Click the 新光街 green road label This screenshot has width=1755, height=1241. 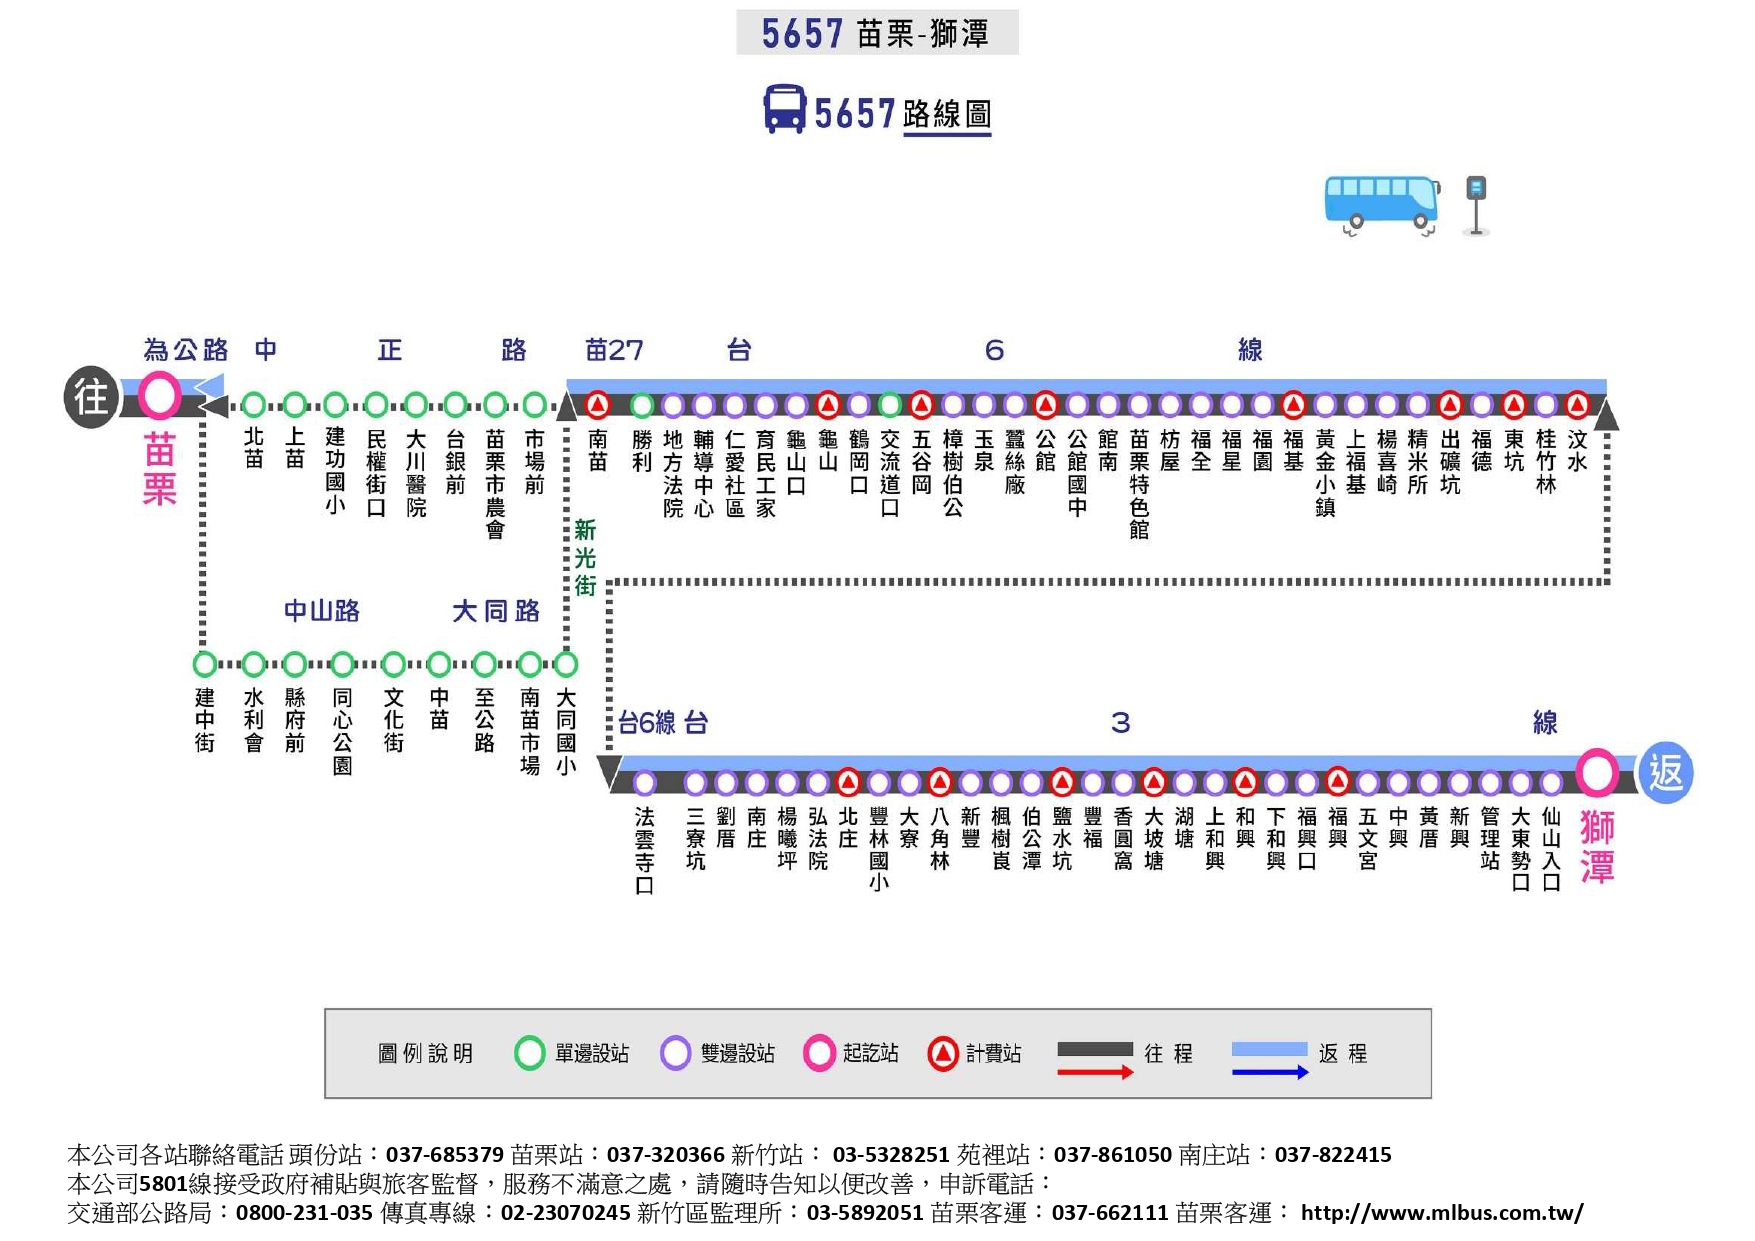pyautogui.click(x=585, y=558)
